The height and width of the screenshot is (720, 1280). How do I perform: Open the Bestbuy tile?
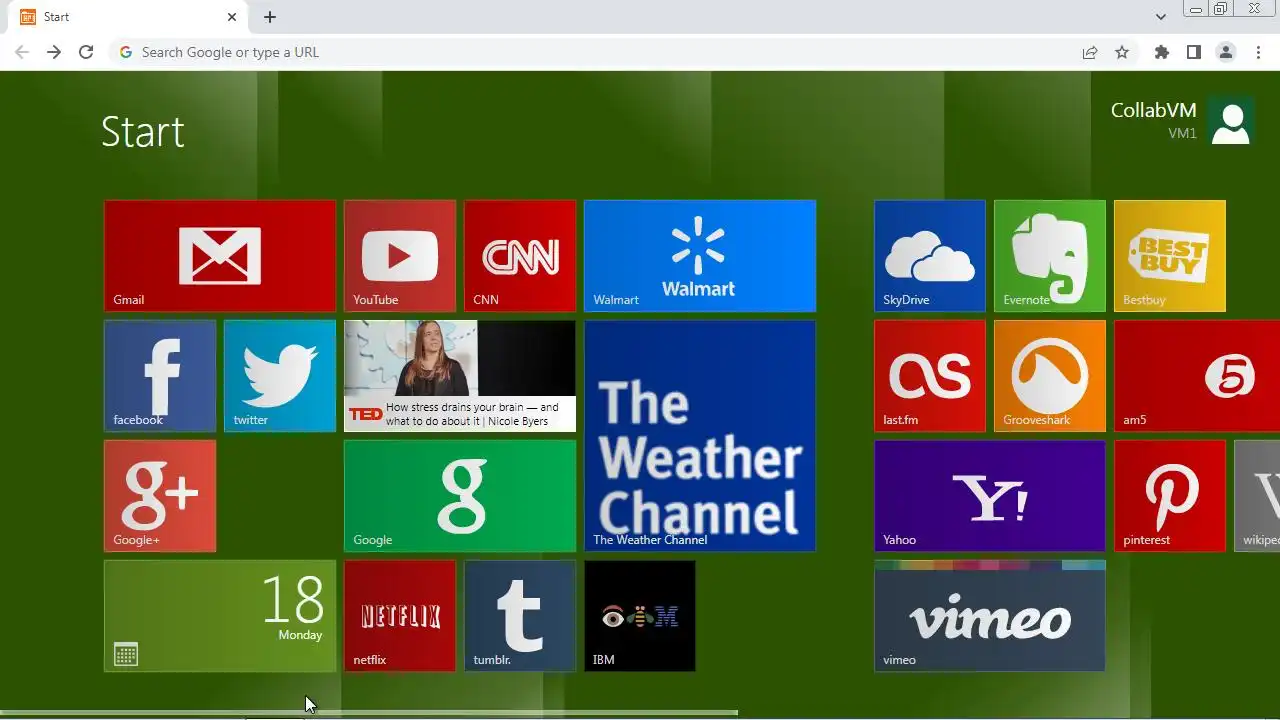point(1170,256)
